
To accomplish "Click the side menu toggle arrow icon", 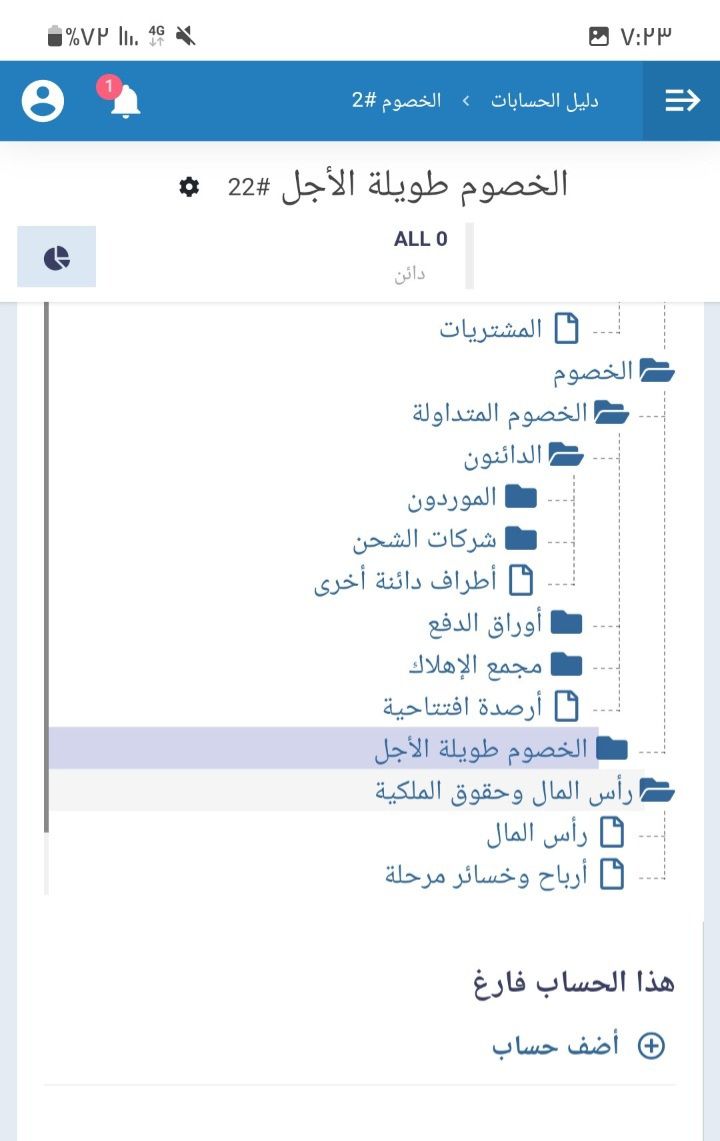I will [x=682, y=101].
